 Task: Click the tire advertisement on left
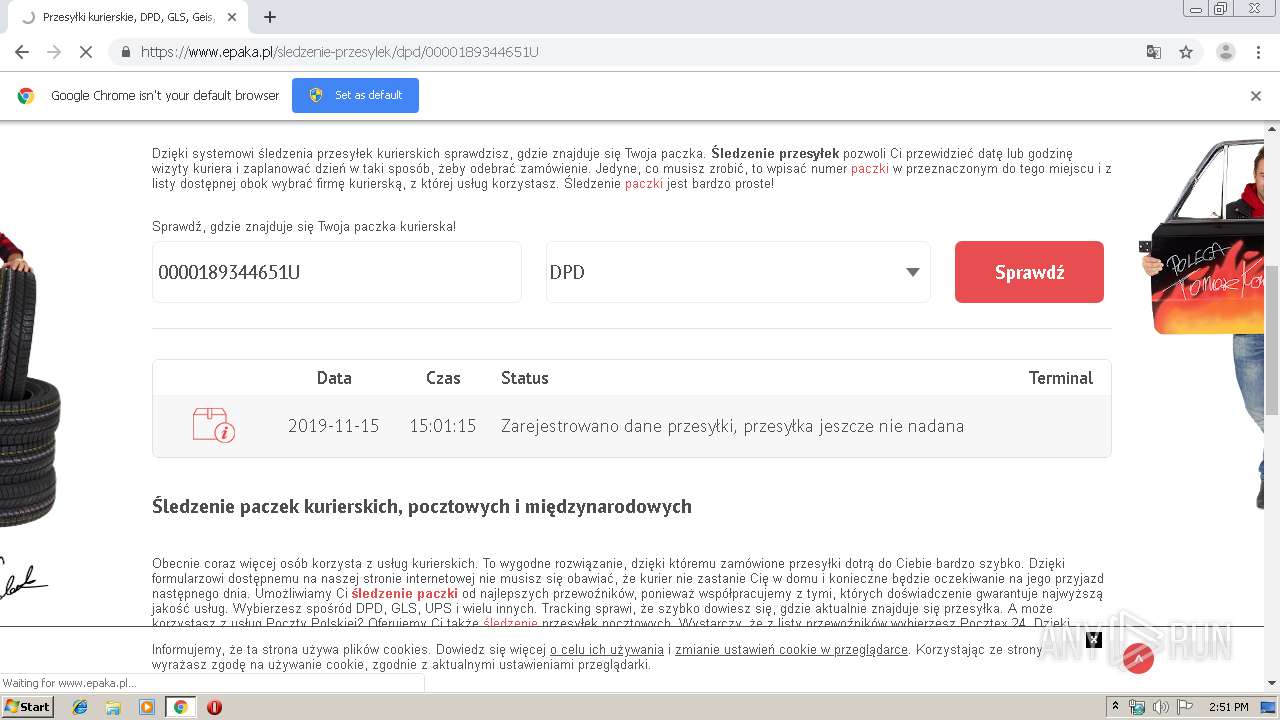click(x=30, y=380)
